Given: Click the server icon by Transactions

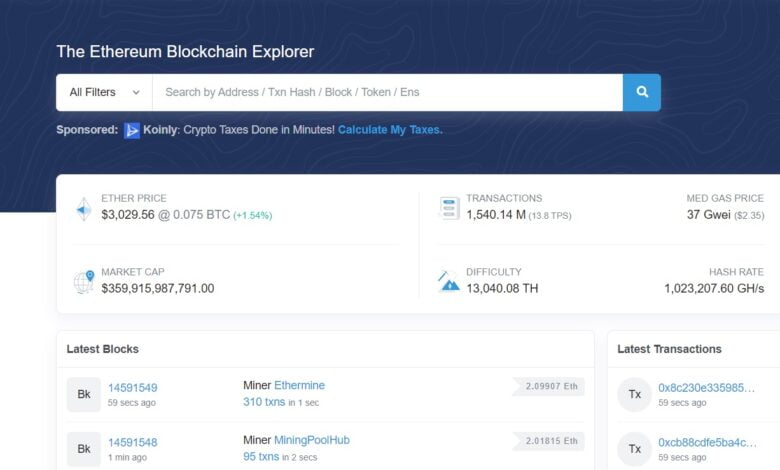Looking at the screenshot, I should pos(449,208).
